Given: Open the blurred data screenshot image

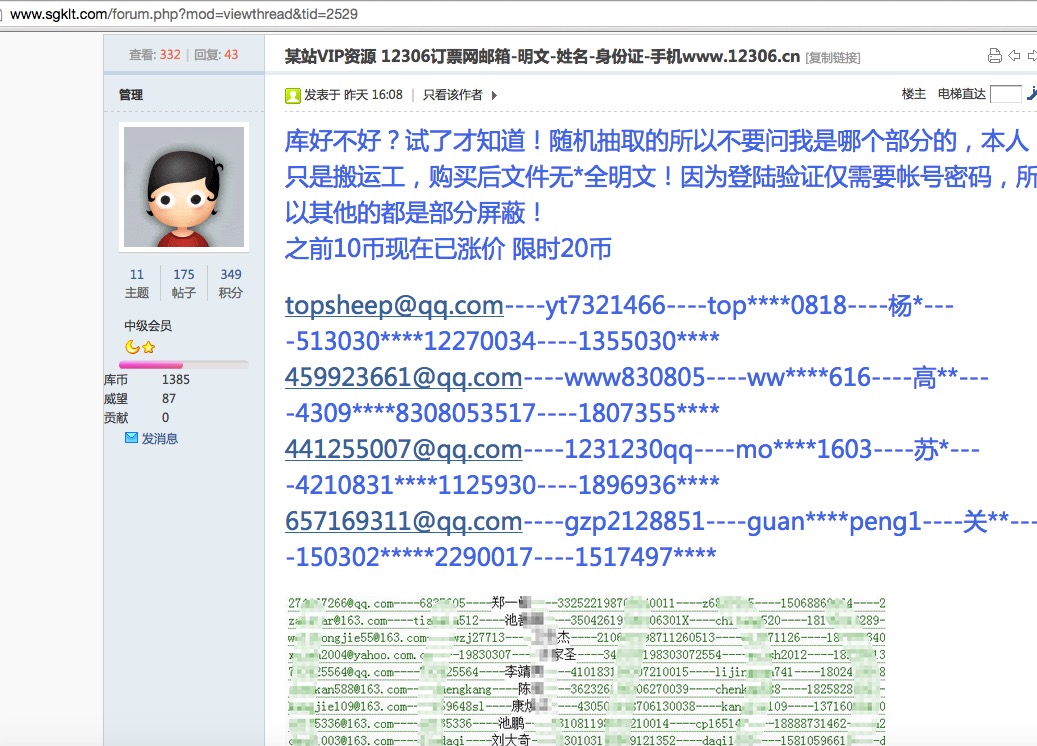Looking at the screenshot, I should [x=587, y=669].
